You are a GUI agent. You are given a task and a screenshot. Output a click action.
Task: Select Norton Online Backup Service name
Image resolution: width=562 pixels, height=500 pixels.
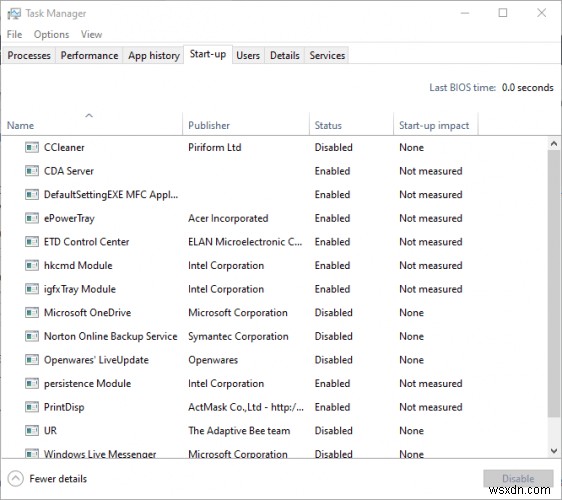(x=111, y=337)
